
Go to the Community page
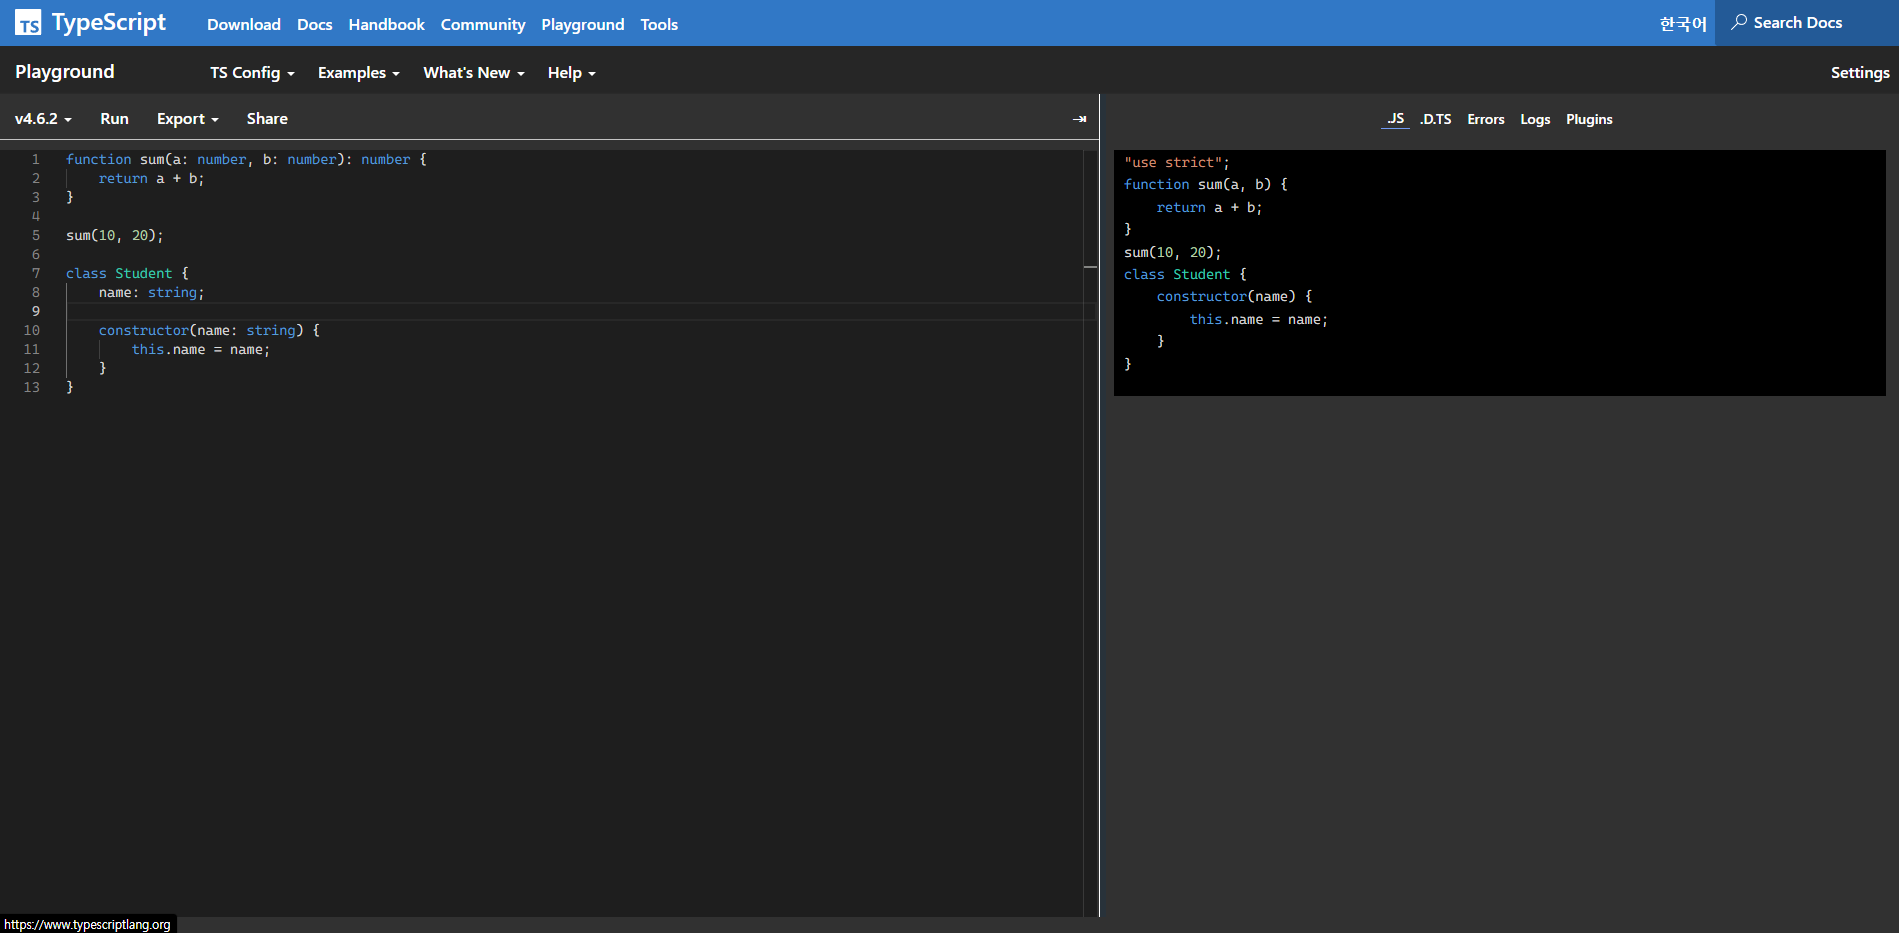(483, 24)
